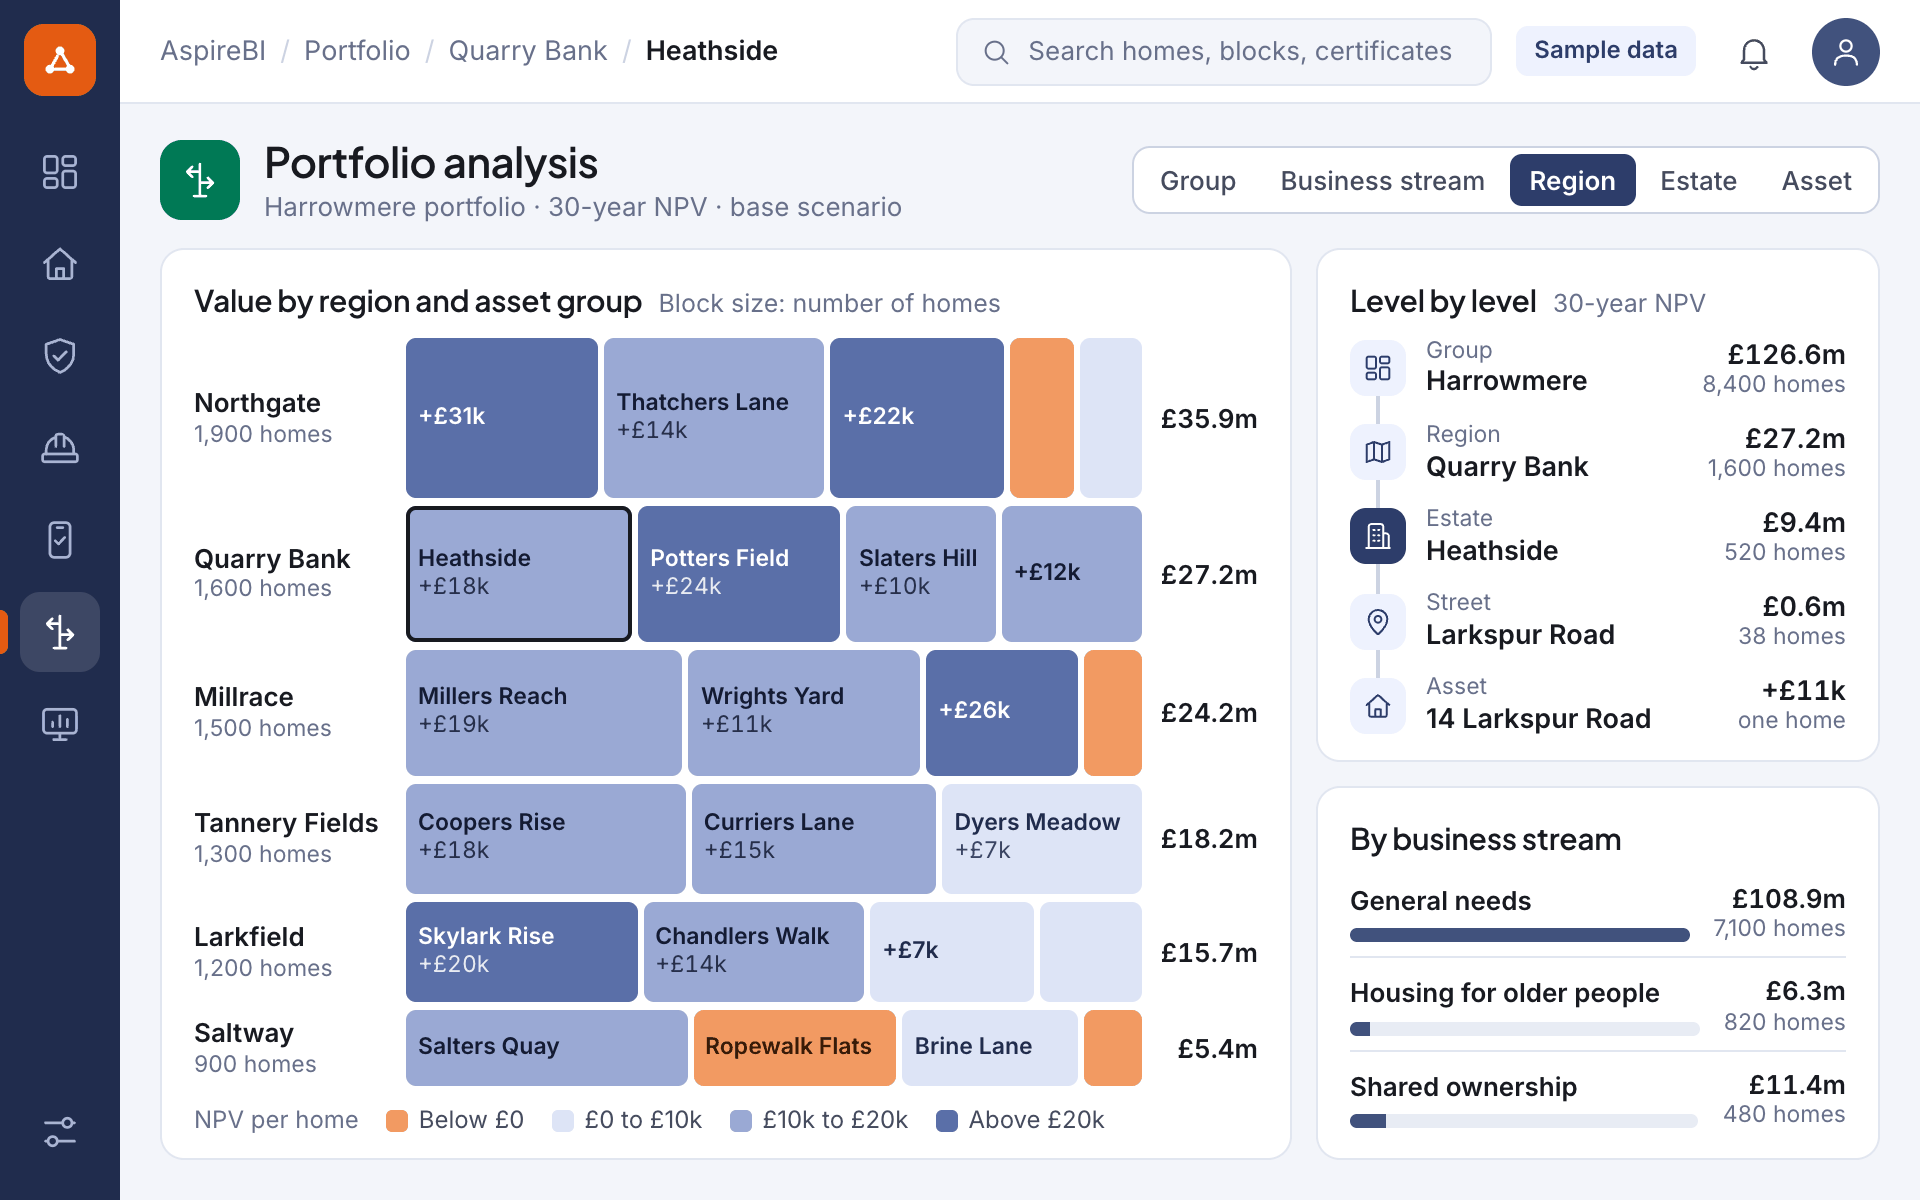The height and width of the screenshot is (1200, 1920).
Task: Click the Asset level house icon
Action: tap(1378, 706)
